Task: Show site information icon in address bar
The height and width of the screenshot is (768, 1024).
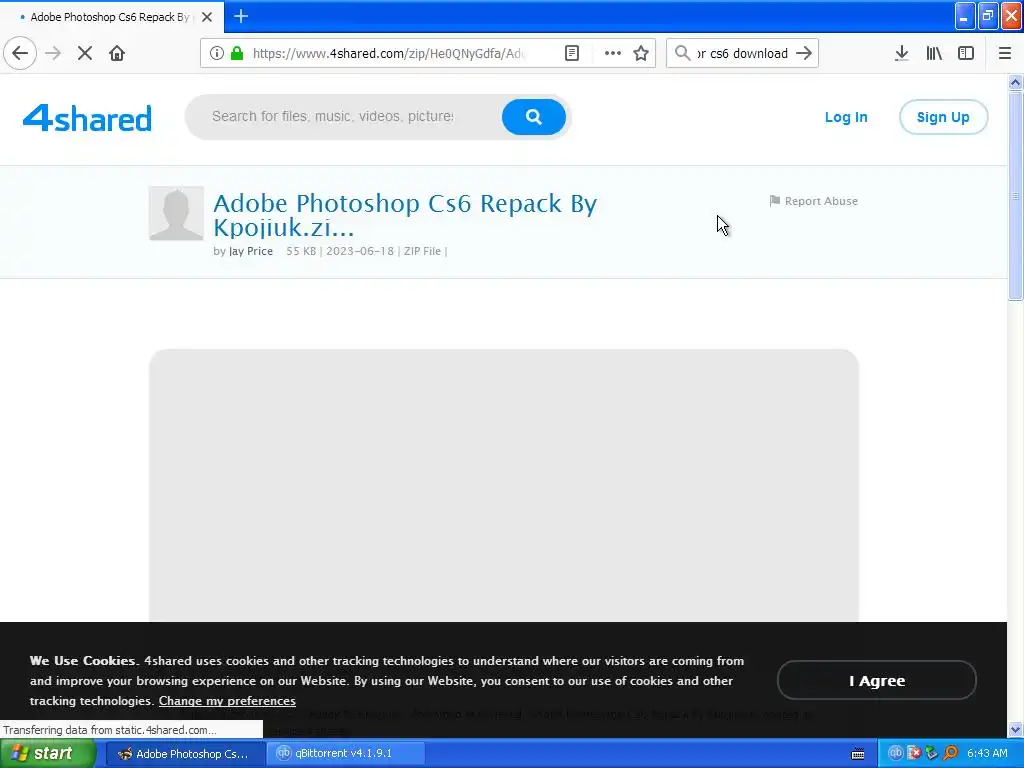Action: pos(216,53)
